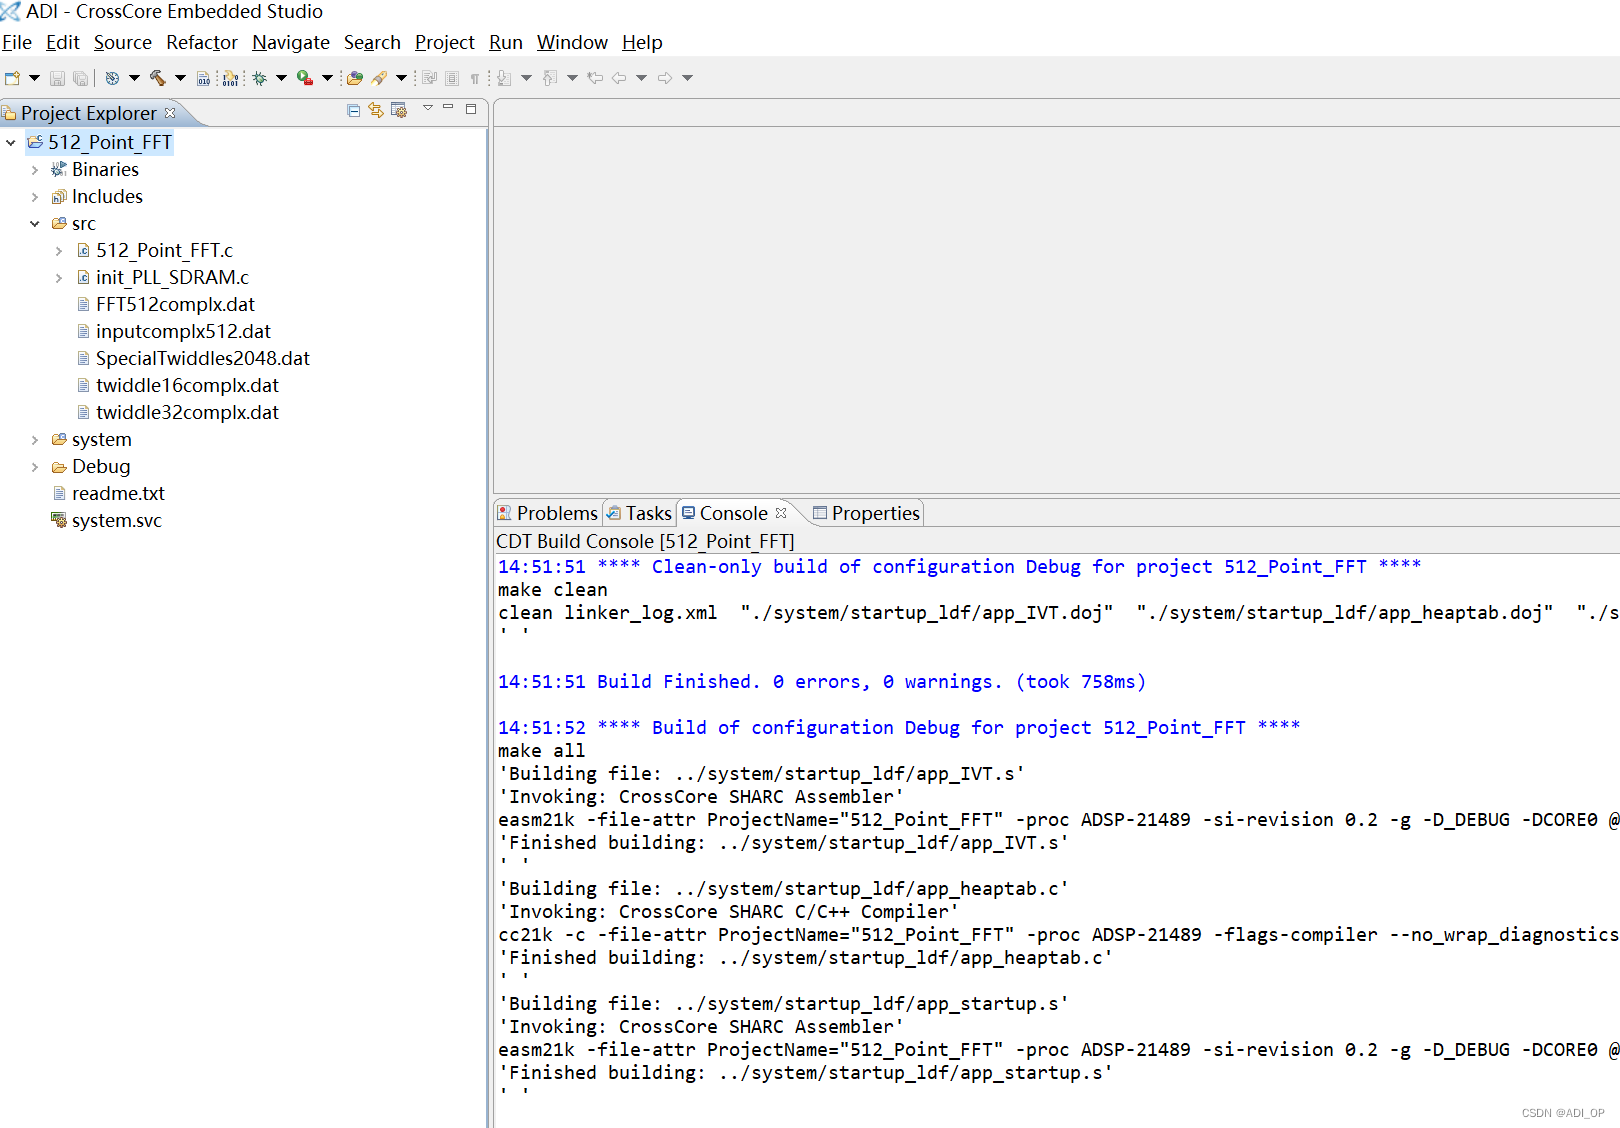Expand the Includes node

click(35, 197)
